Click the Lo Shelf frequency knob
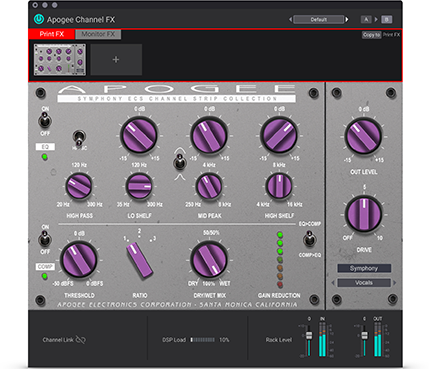Screen dimensions: 429x369 (x=139, y=186)
